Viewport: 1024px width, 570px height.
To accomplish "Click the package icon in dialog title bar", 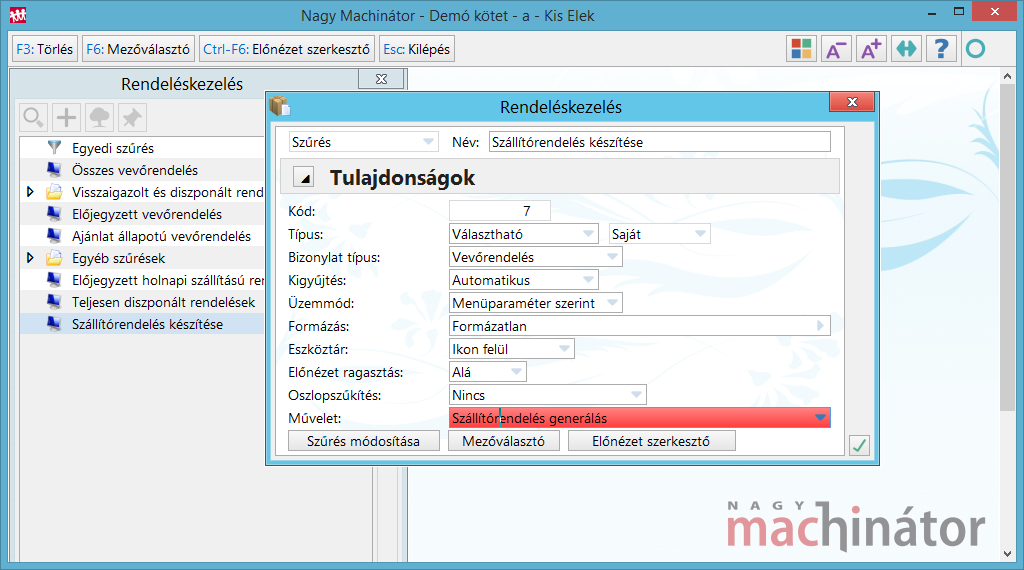I will pyautogui.click(x=279, y=106).
